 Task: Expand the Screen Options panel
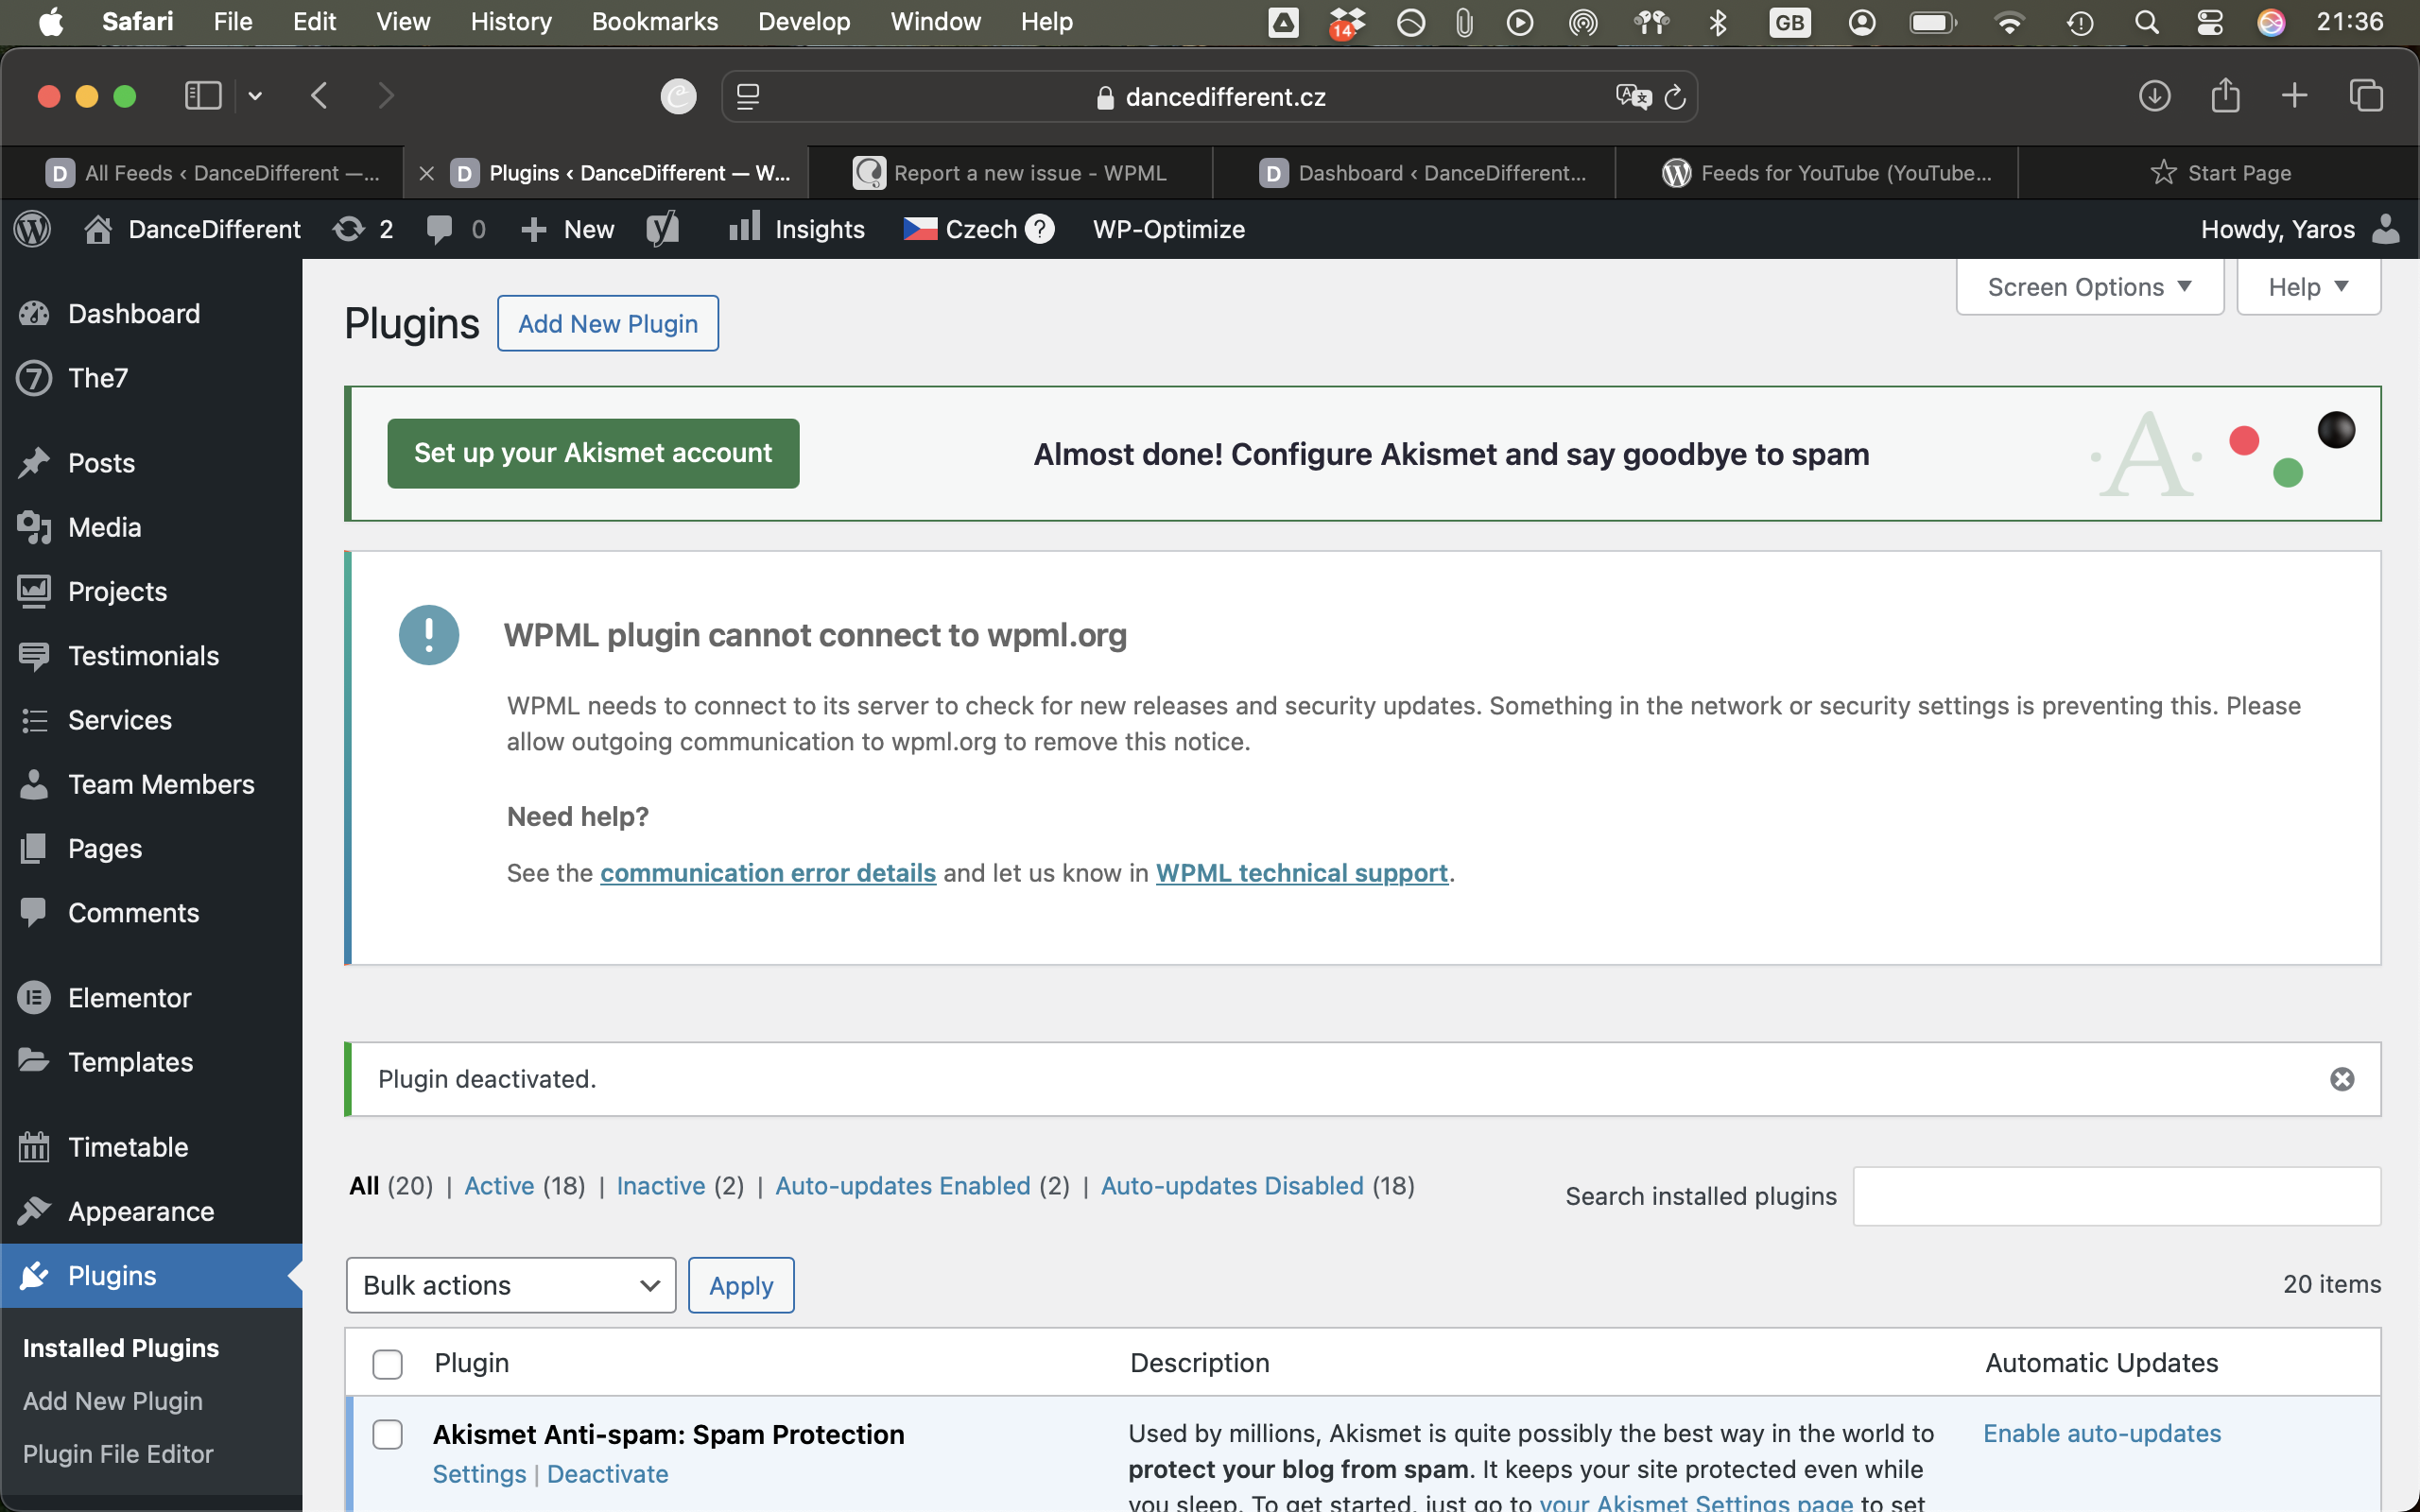tap(2089, 287)
